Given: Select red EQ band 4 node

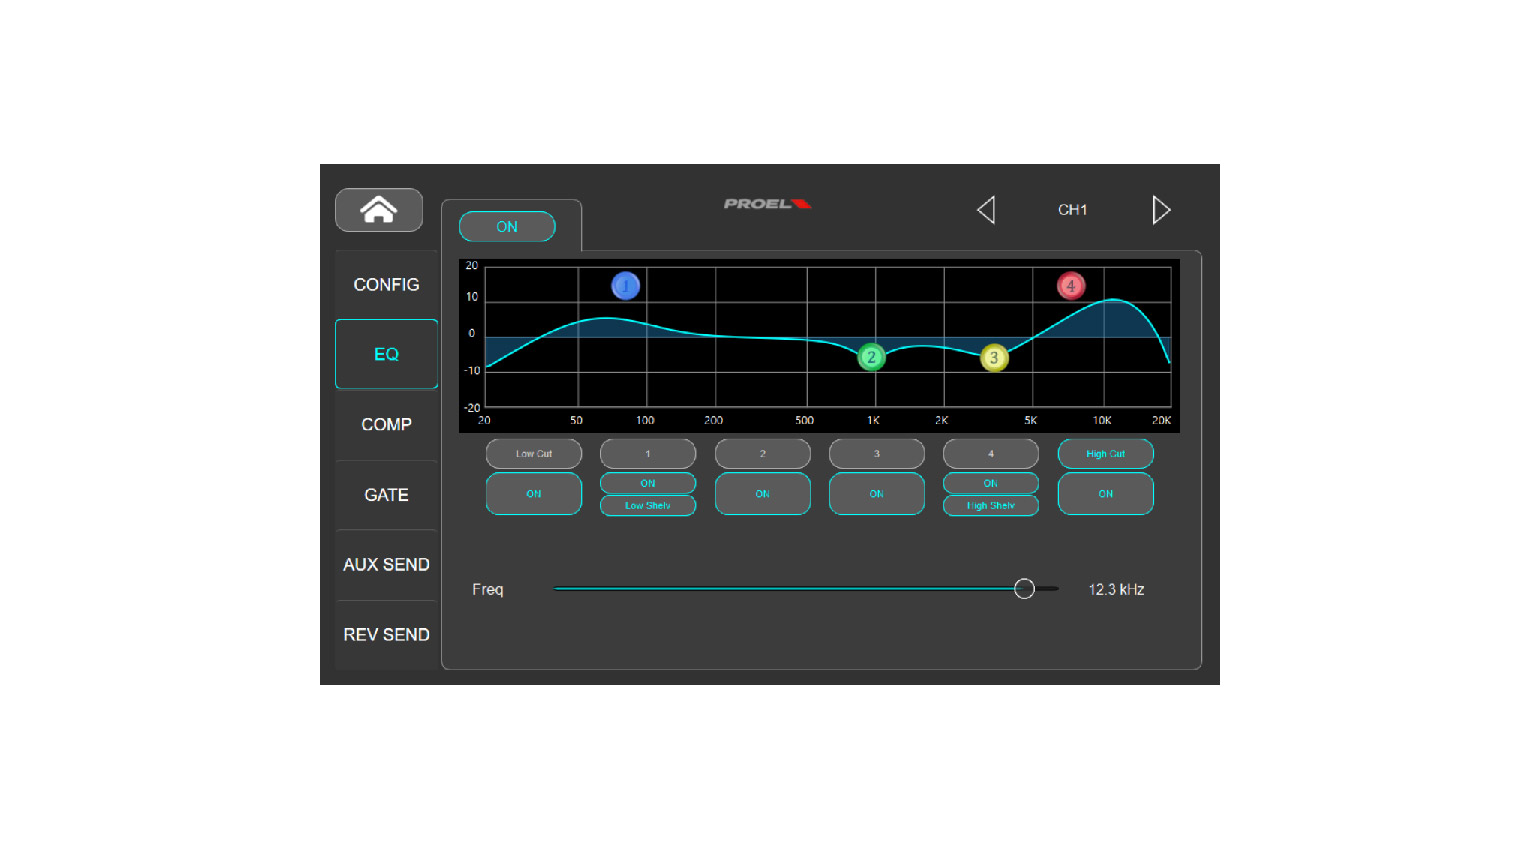Looking at the screenshot, I should [1071, 286].
